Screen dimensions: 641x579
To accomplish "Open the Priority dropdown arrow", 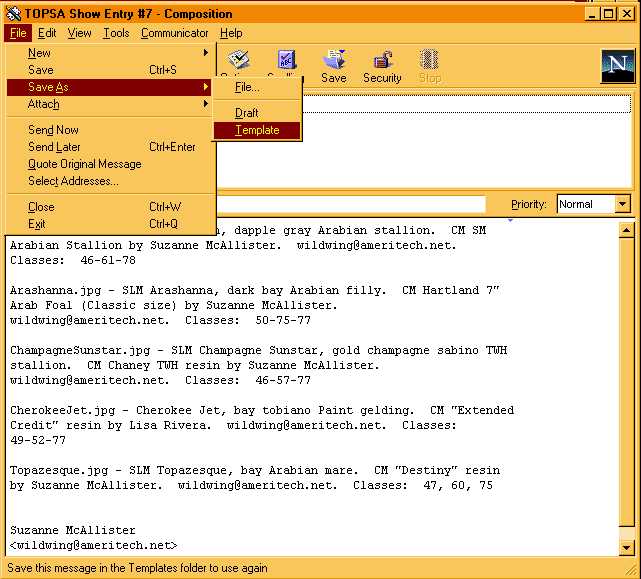I will 622,204.
